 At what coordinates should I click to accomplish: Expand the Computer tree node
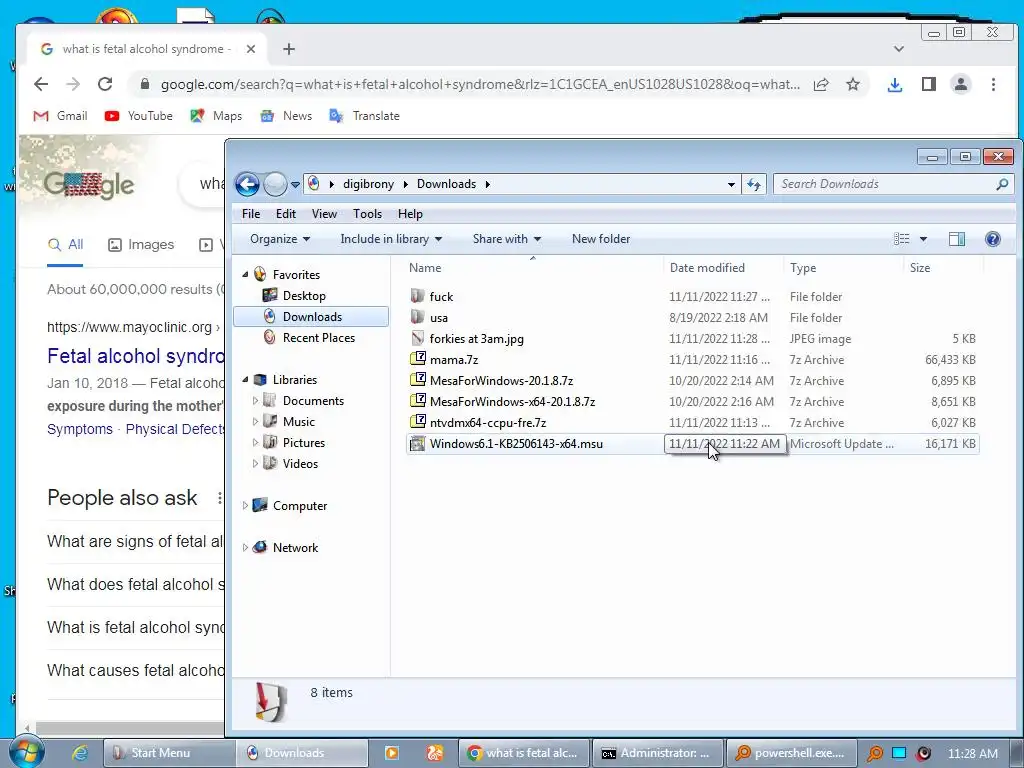[x=245, y=505]
